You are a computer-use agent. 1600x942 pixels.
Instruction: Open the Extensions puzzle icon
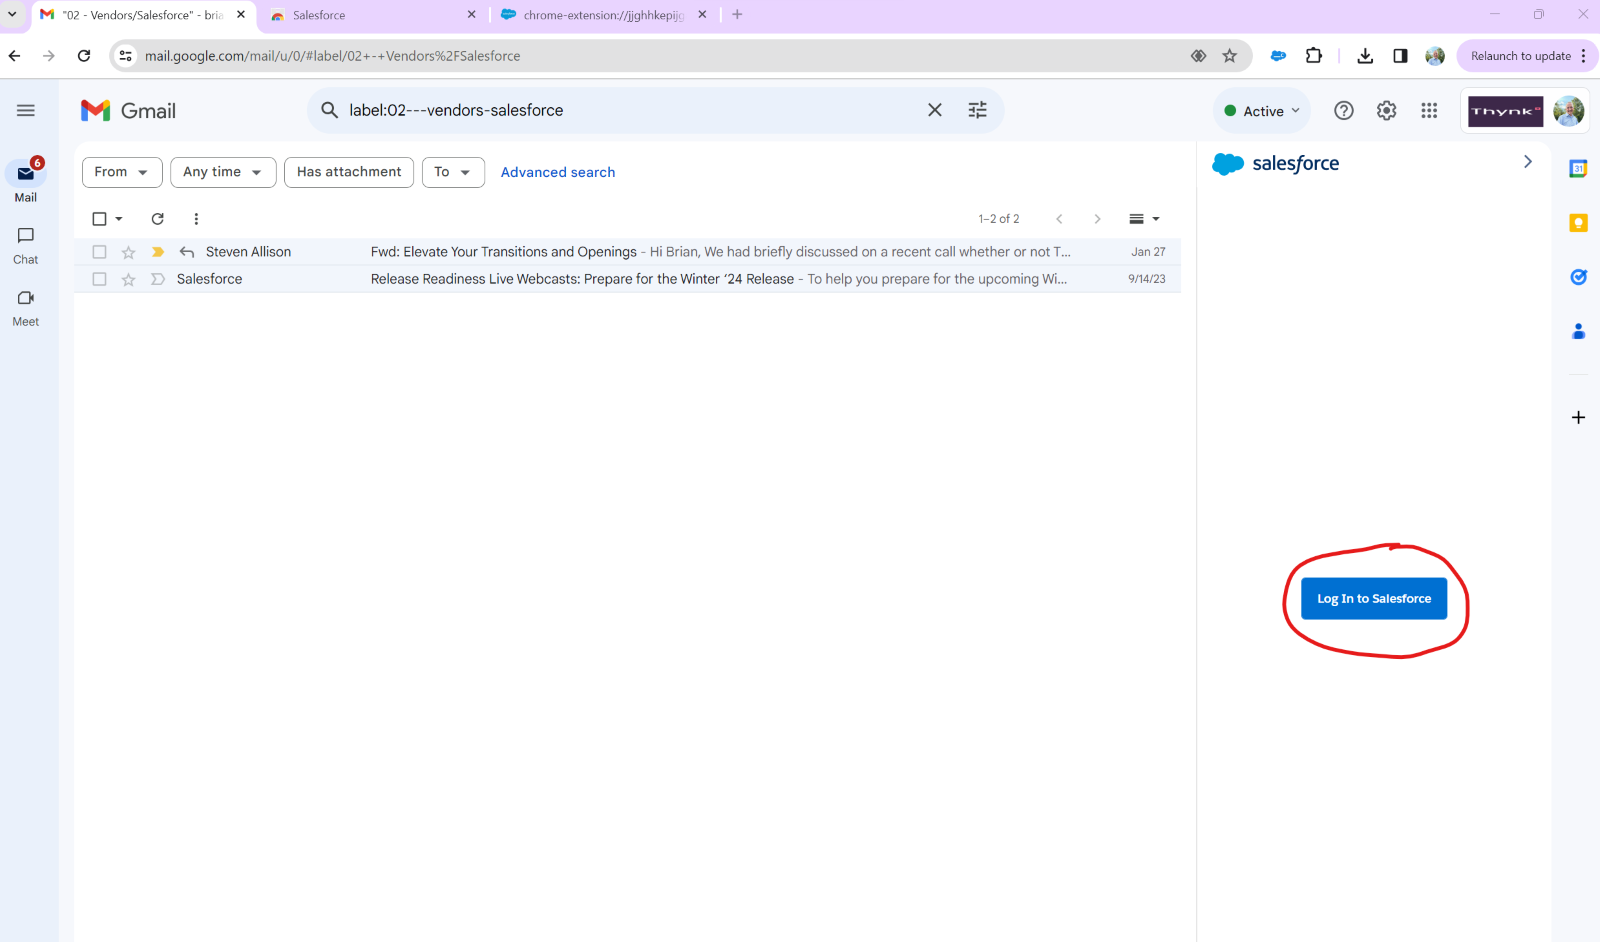[x=1314, y=56]
